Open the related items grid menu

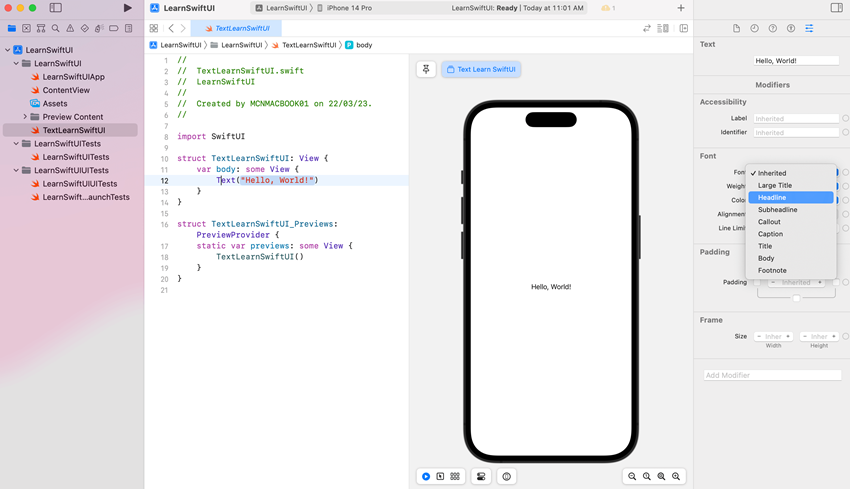(x=154, y=28)
